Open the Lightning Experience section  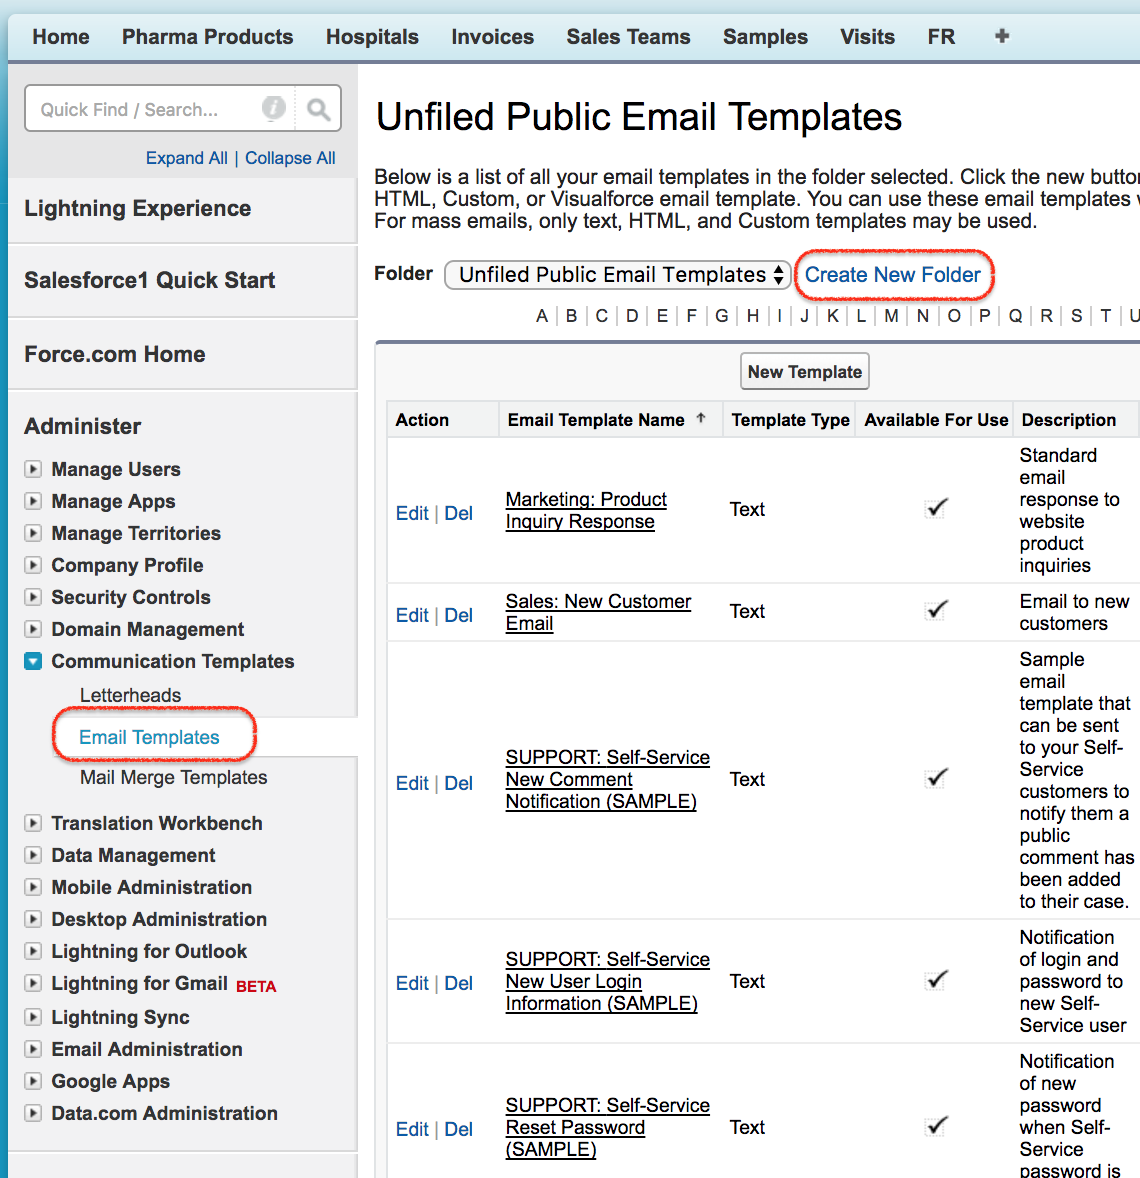click(138, 208)
